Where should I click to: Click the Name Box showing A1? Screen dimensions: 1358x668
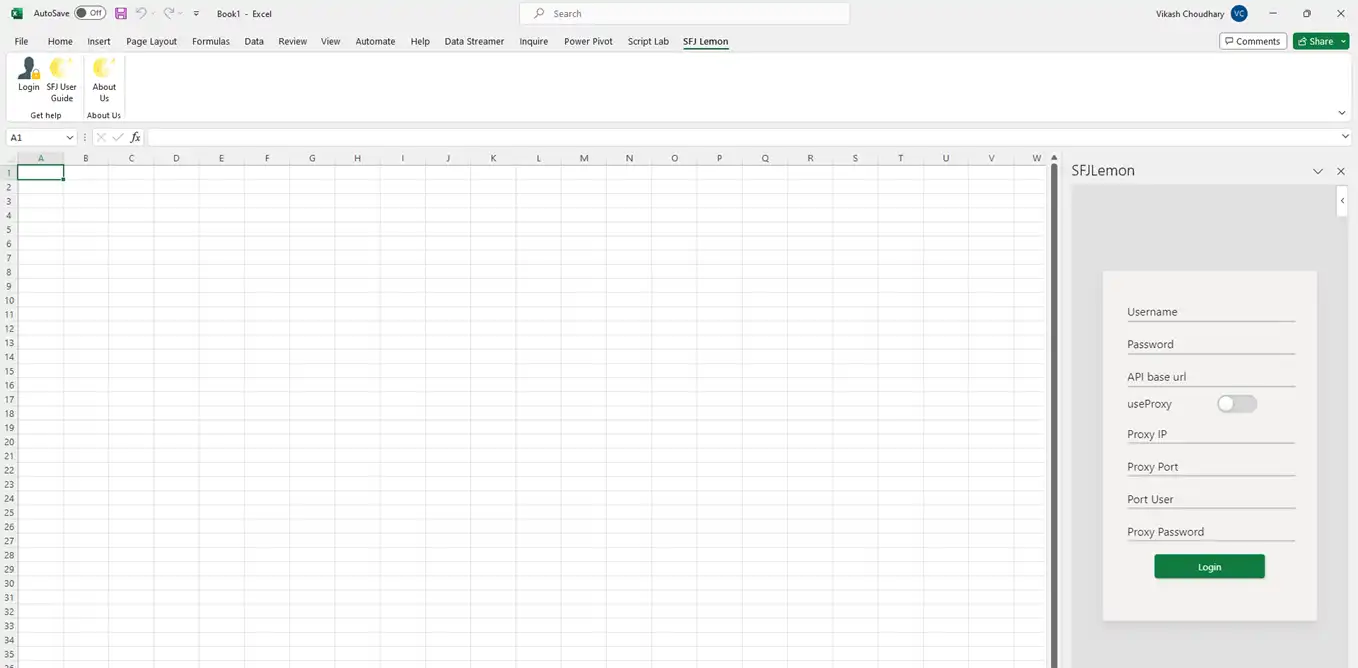coord(35,137)
